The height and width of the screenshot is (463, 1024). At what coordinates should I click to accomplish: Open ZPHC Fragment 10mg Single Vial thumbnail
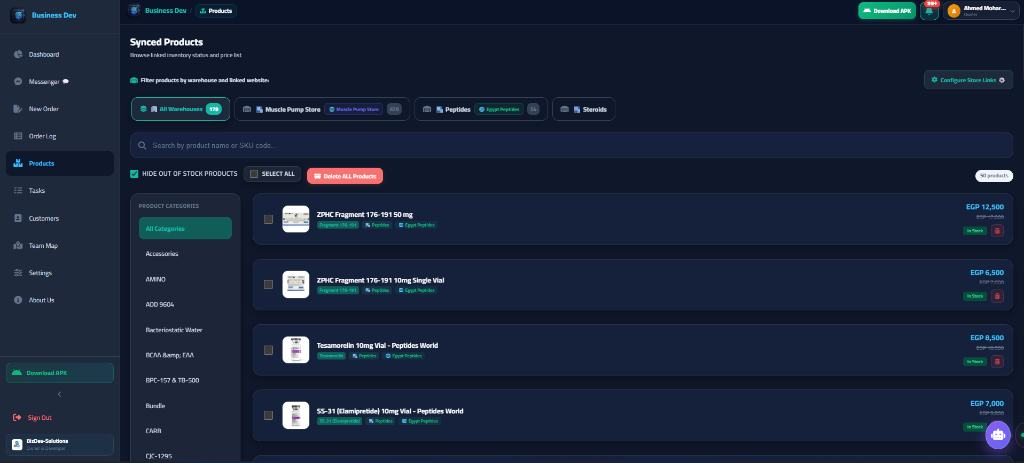tap(296, 285)
